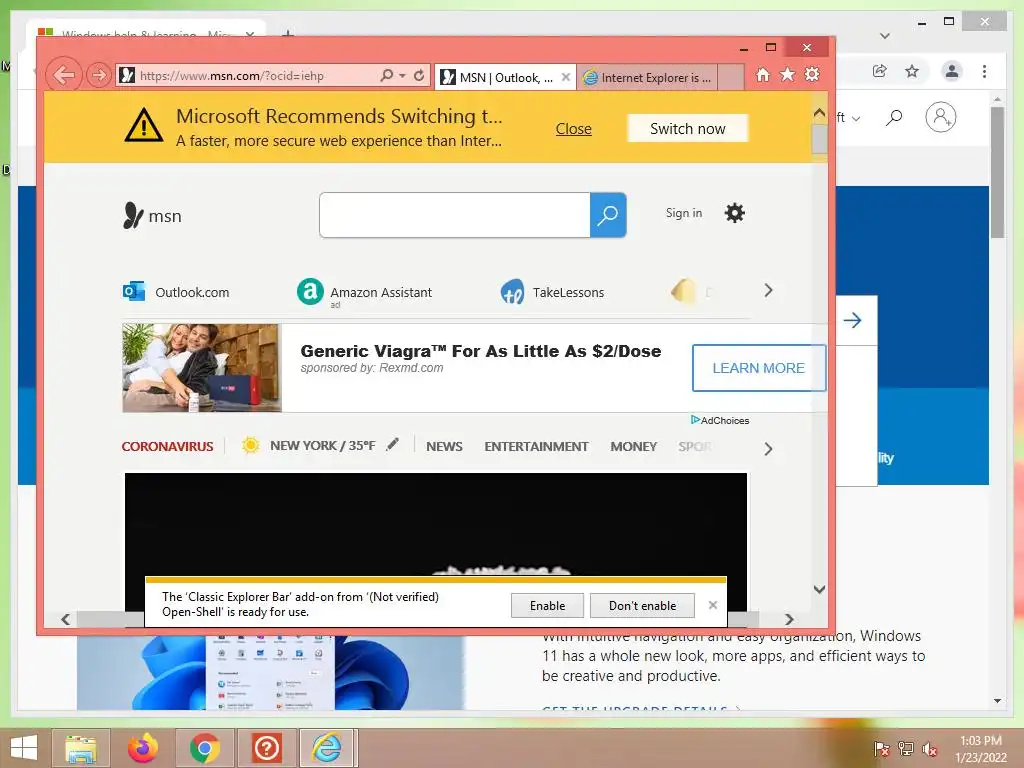The height and width of the screenshot is (768, 1024).
Task: Open the Amazon Assistant shortcut
Action: pos(364,292)
